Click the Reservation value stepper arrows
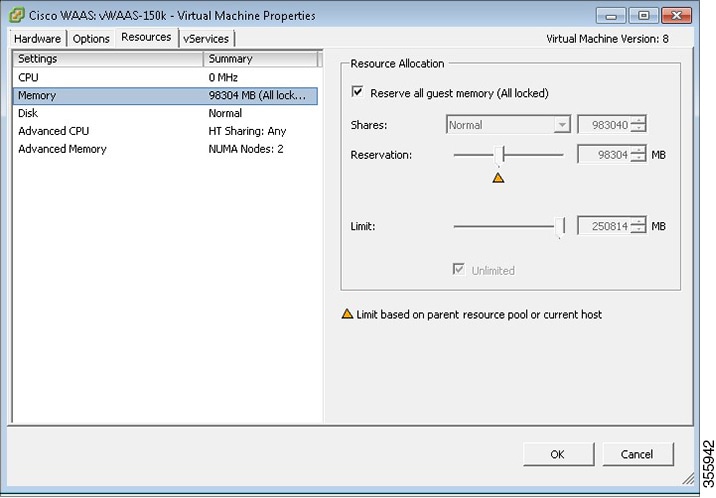 tap(638, 155)
